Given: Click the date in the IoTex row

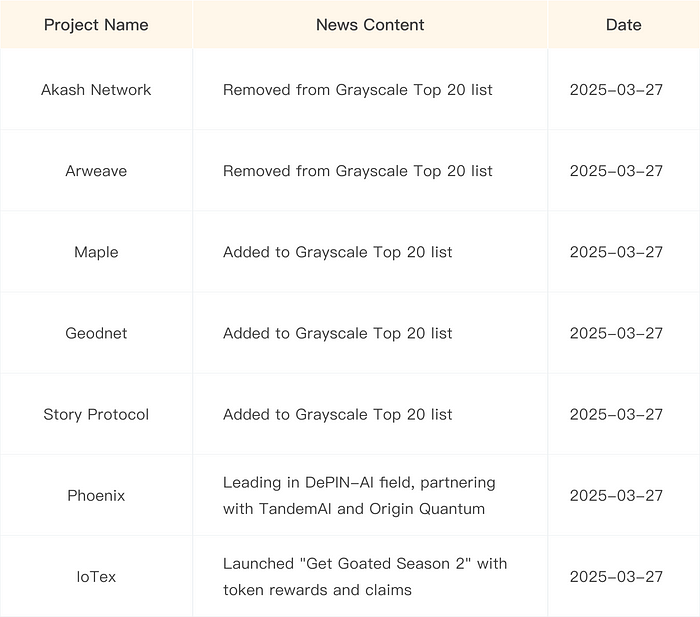Looking at the screenshot, I should 616,577.
